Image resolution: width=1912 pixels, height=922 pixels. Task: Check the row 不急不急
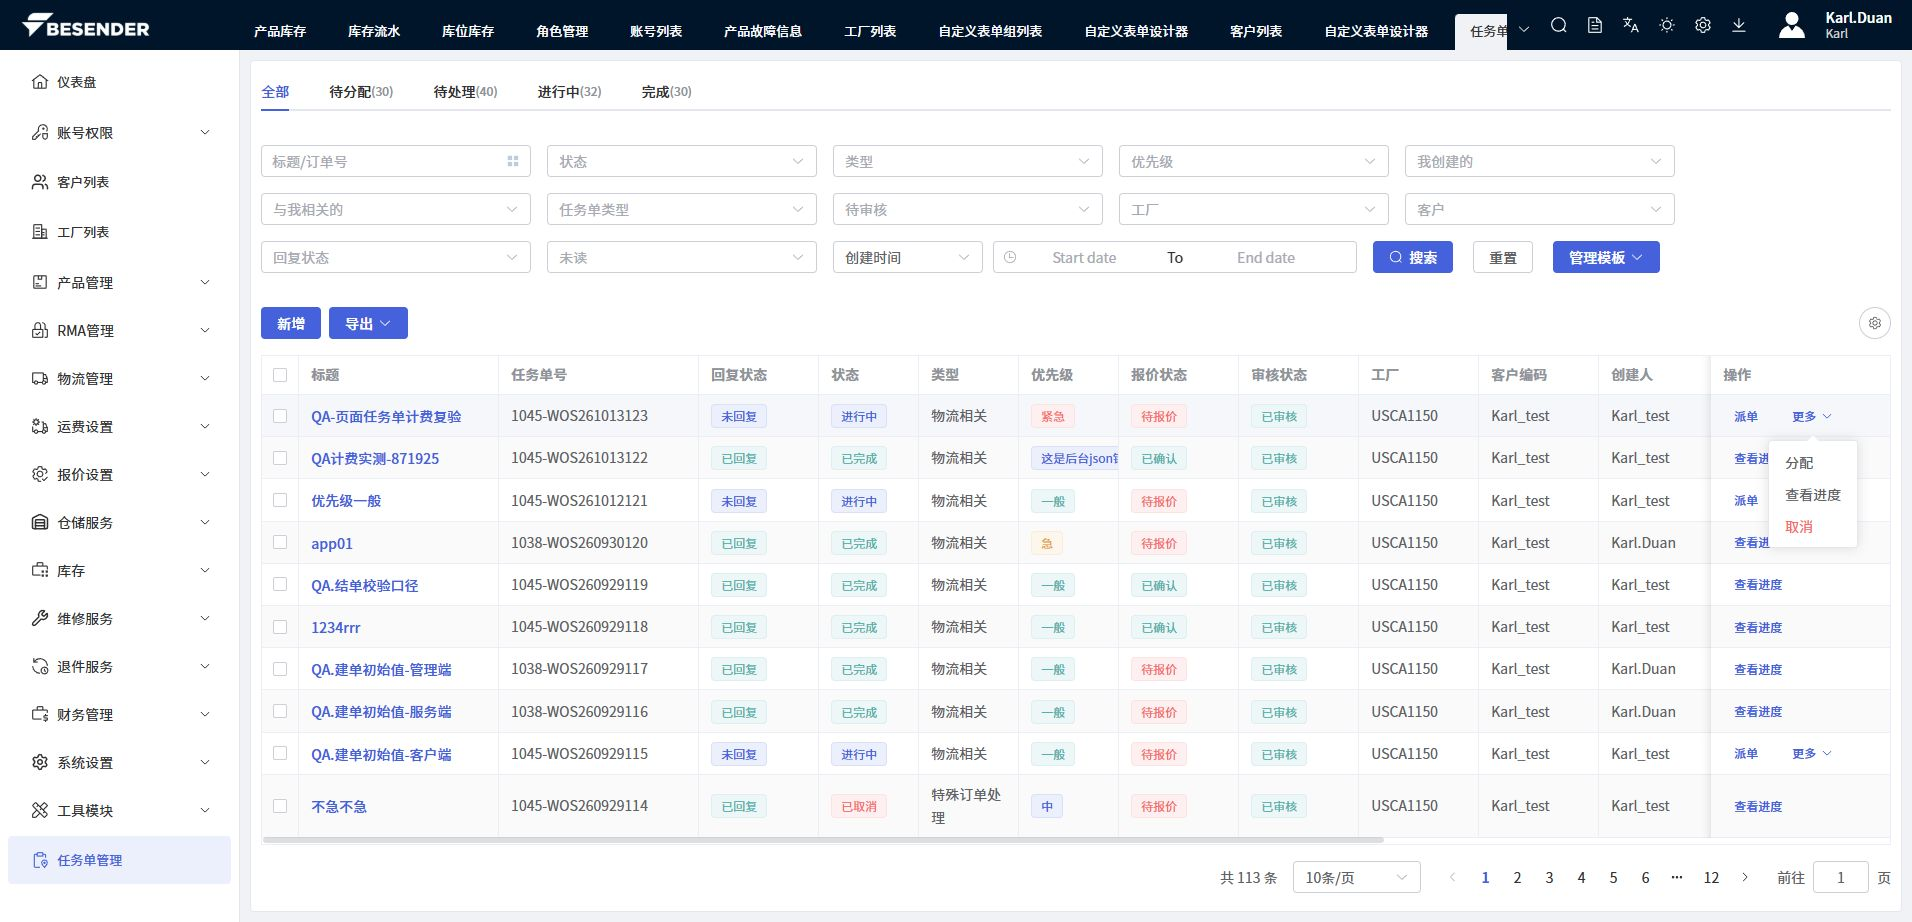pyautogui.click(x=280, y=806)
